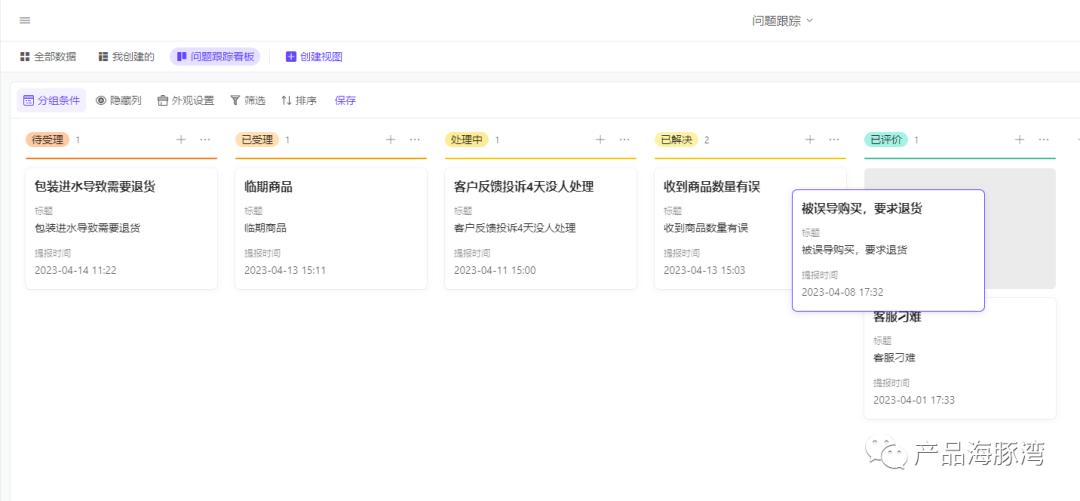Click the date 2023-04-08 17:32
1080x501 pixels.
point(842,292)
